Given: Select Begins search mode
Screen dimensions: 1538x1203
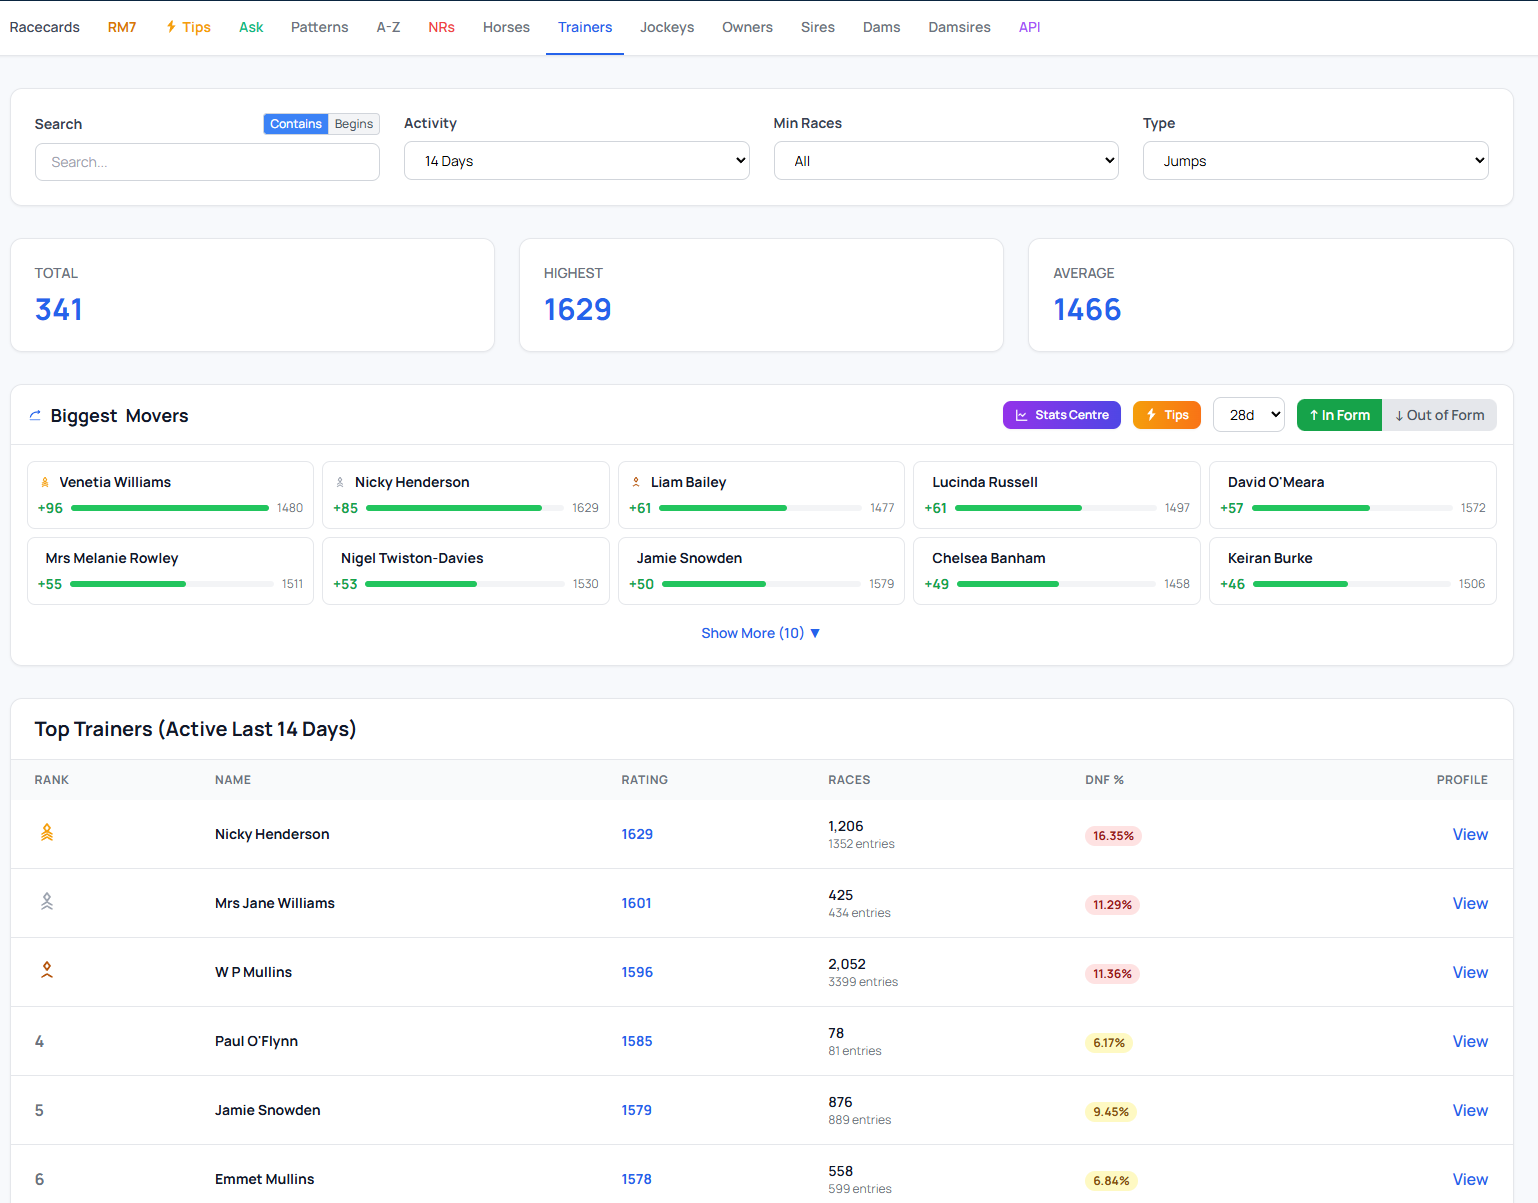Looking at the screenshot, I should (x=354, y=124).
